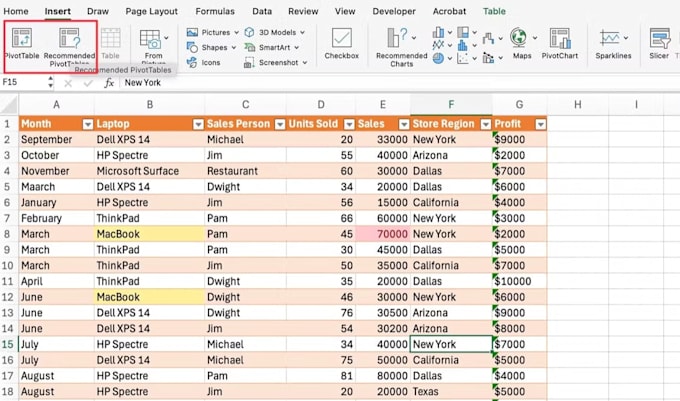
Task: Expand the 3D Models dropdown arrow
Action: click(x=302, y=33)
